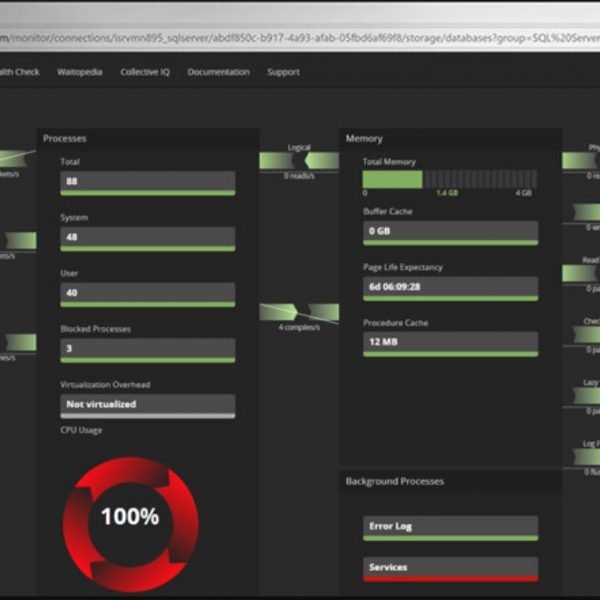Open the Services background process
600x600 pixels.
[x=450, y=569]
